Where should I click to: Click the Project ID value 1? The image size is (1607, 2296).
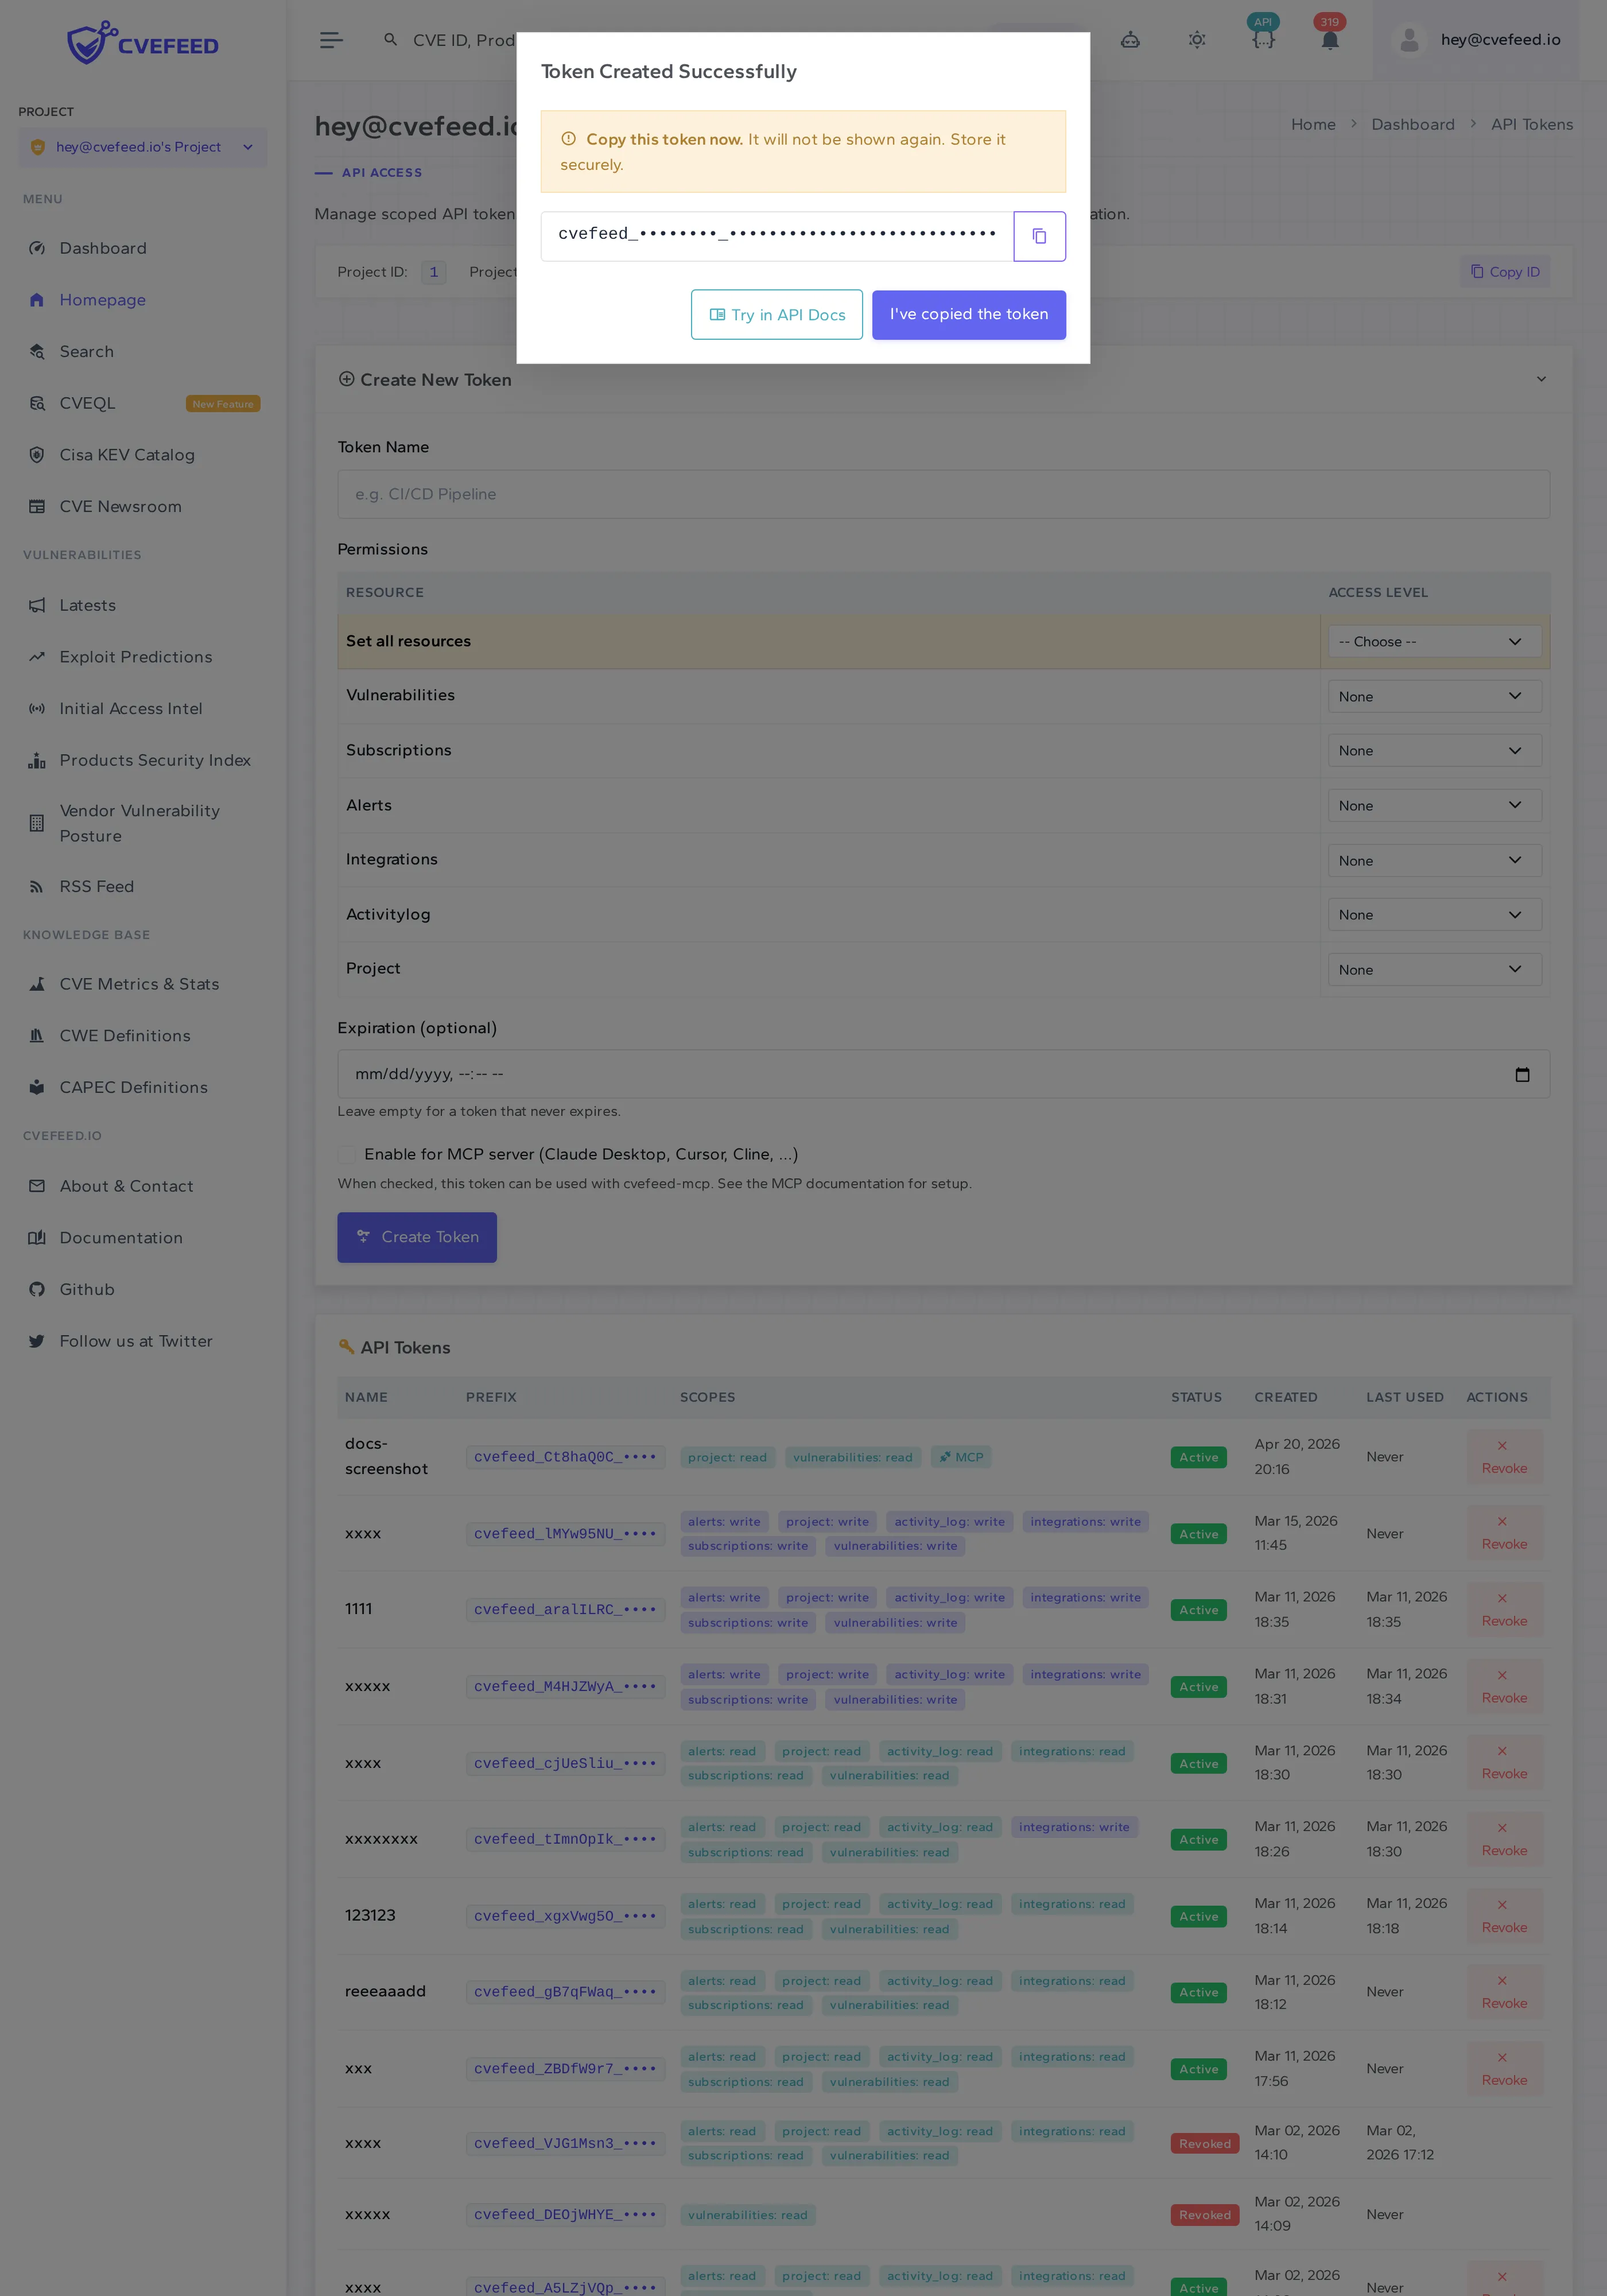pyautogui.click(x=433, y=272)
